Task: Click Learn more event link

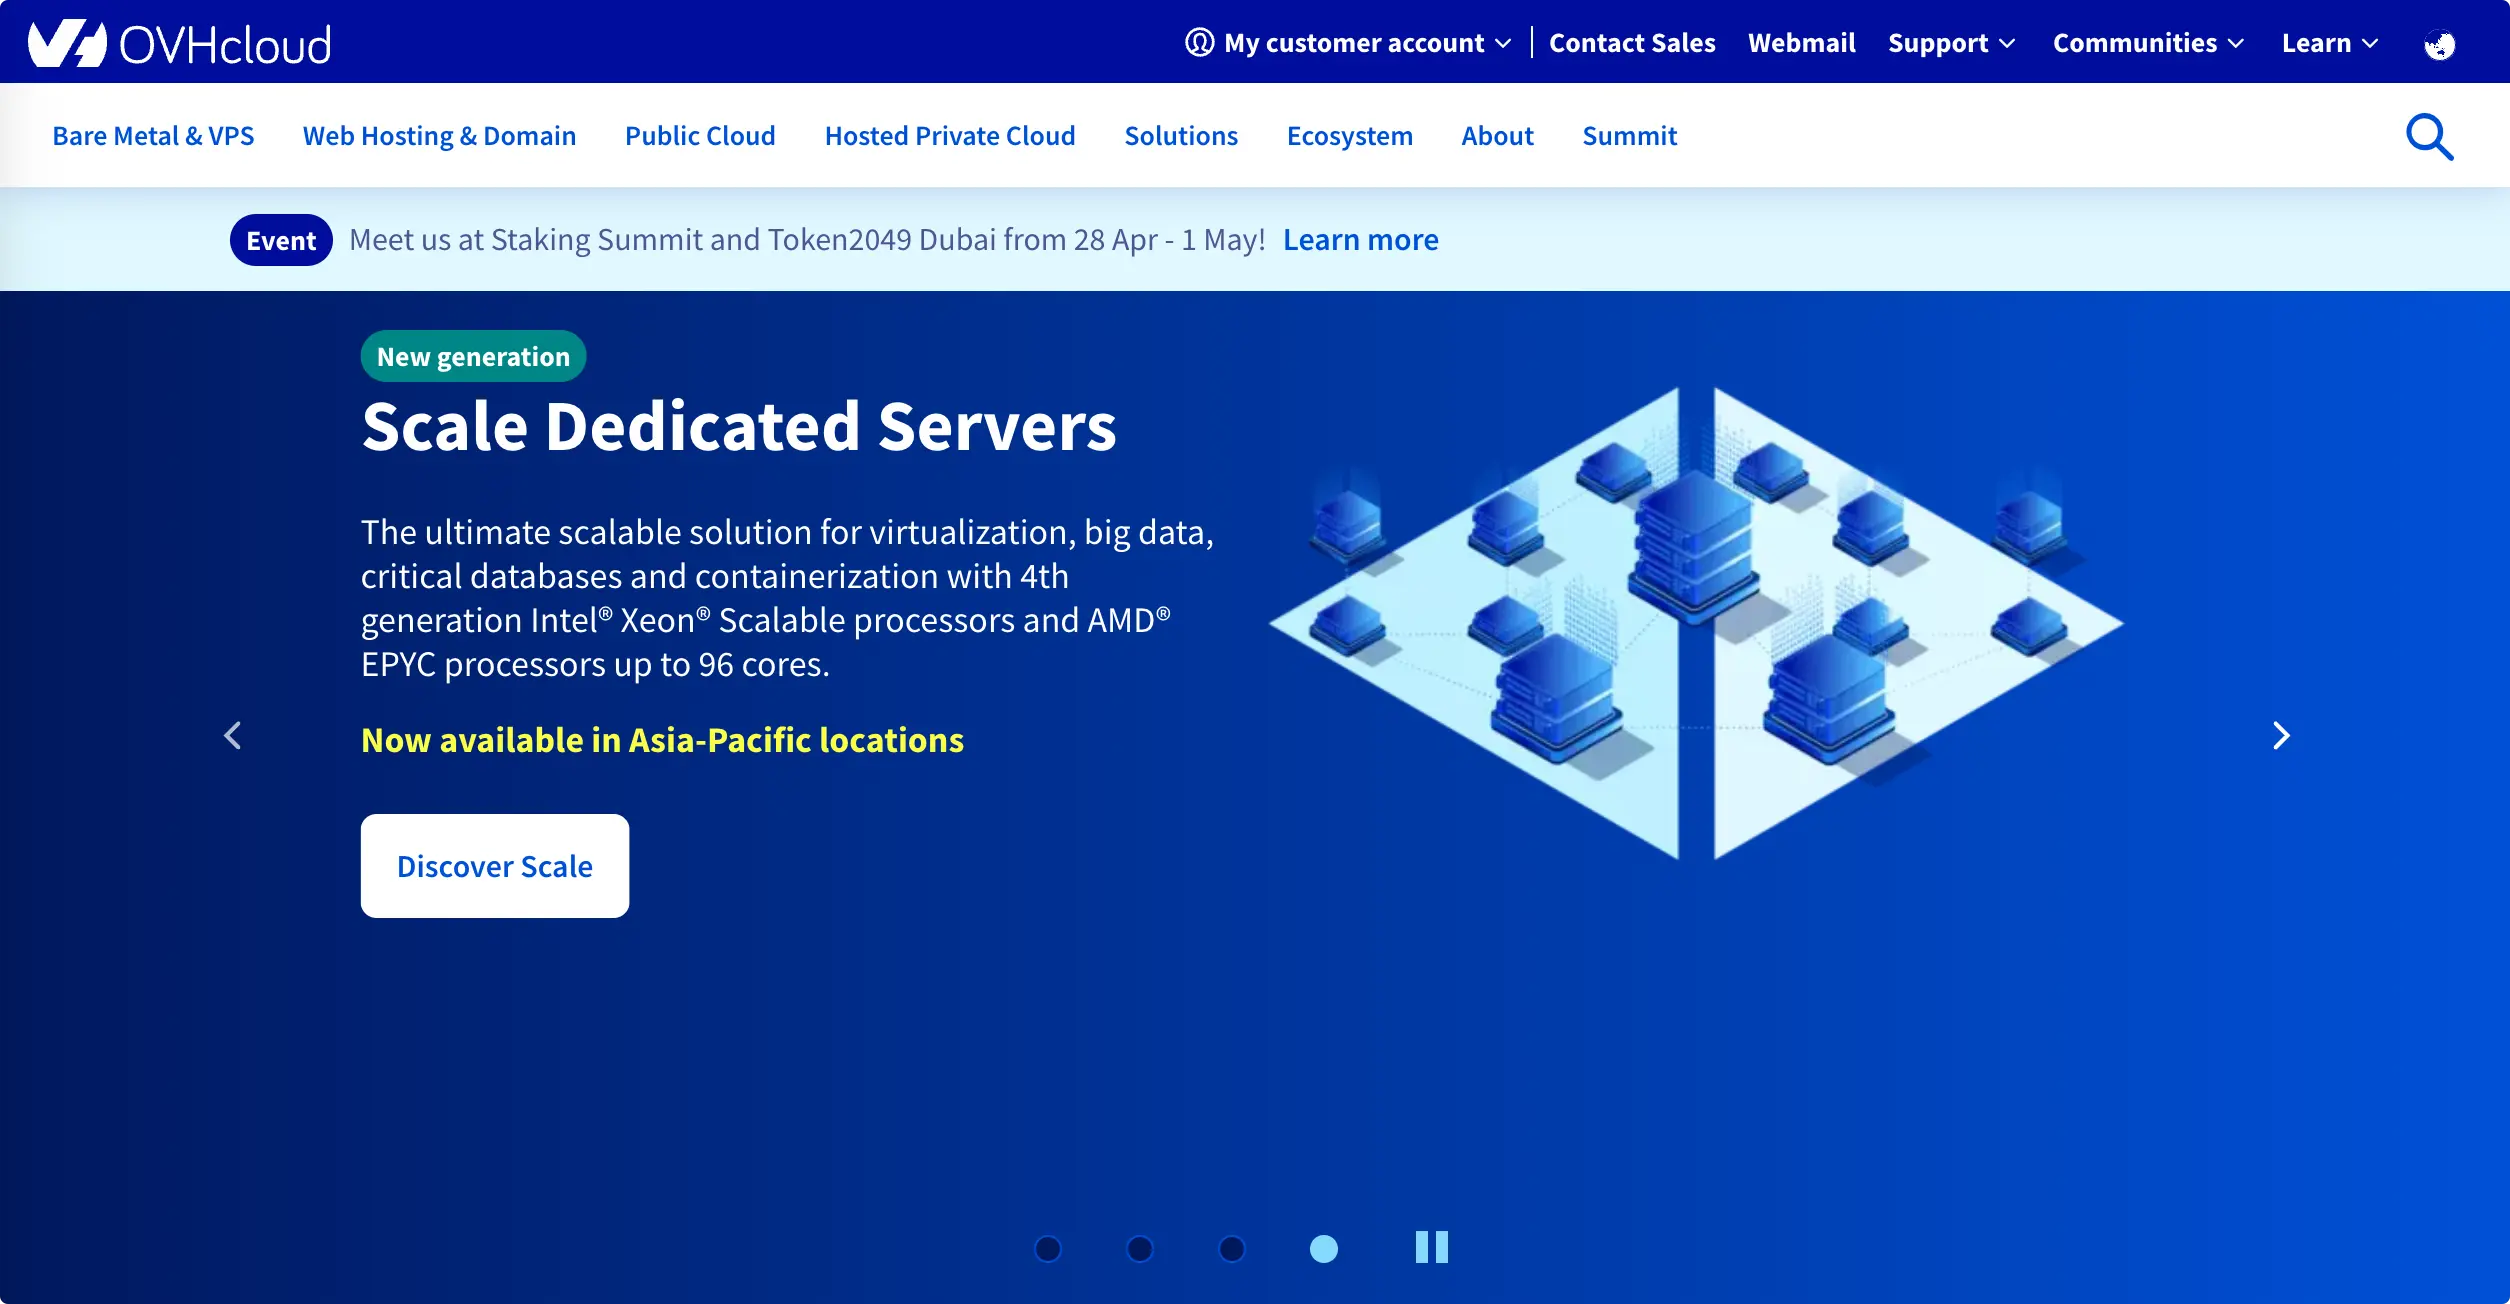Action: 1361,240
